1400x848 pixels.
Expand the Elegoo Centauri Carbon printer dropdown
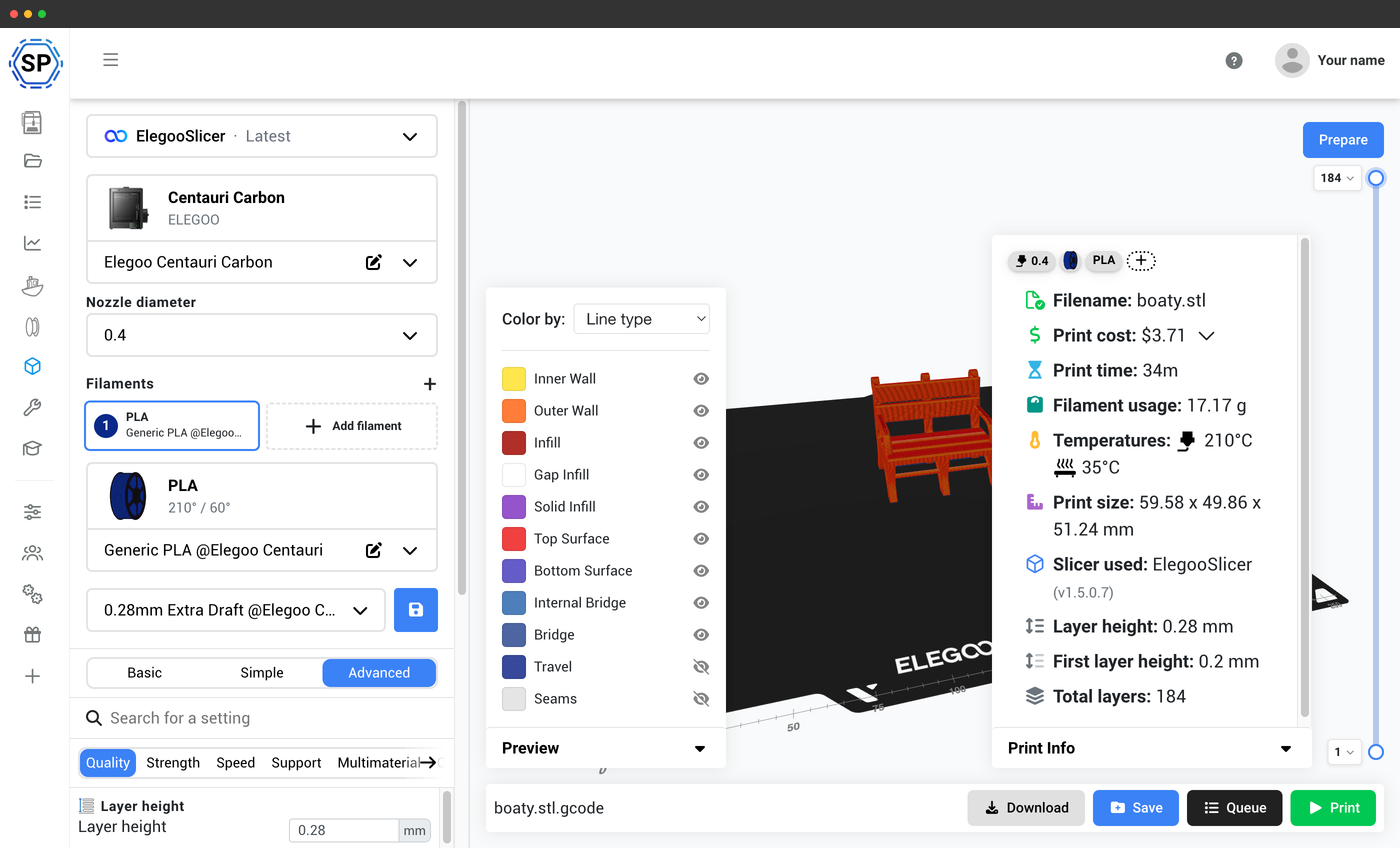(x=410, y=262)
